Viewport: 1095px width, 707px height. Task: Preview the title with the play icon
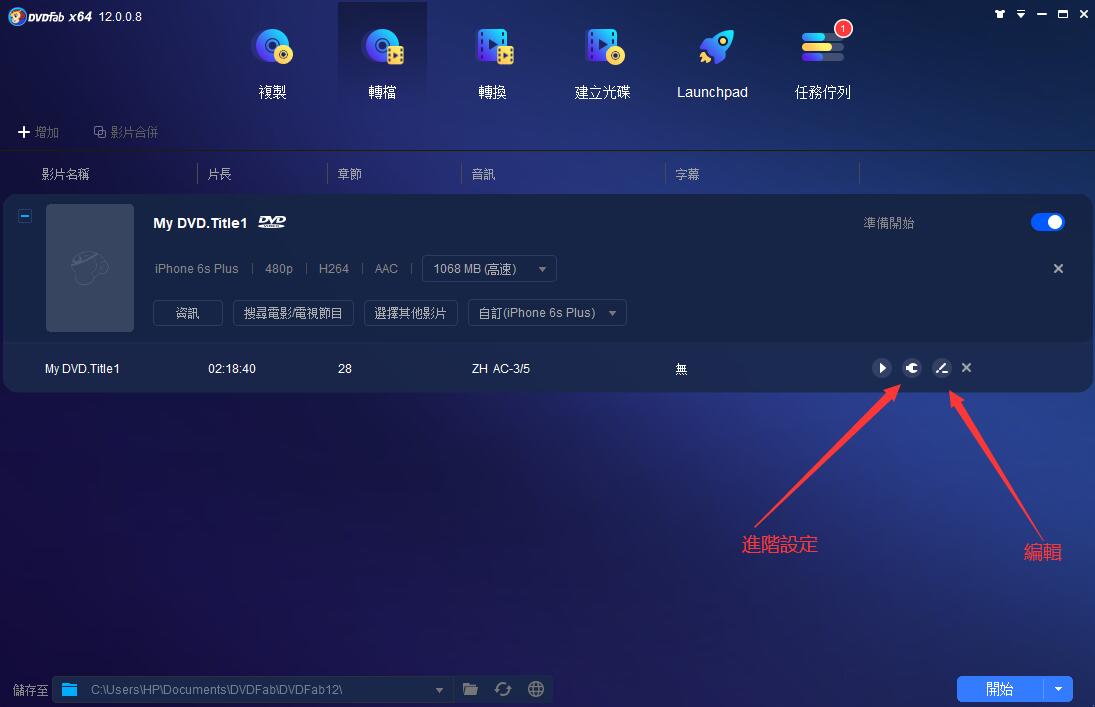pyautogui.click(x=882, y=367)
